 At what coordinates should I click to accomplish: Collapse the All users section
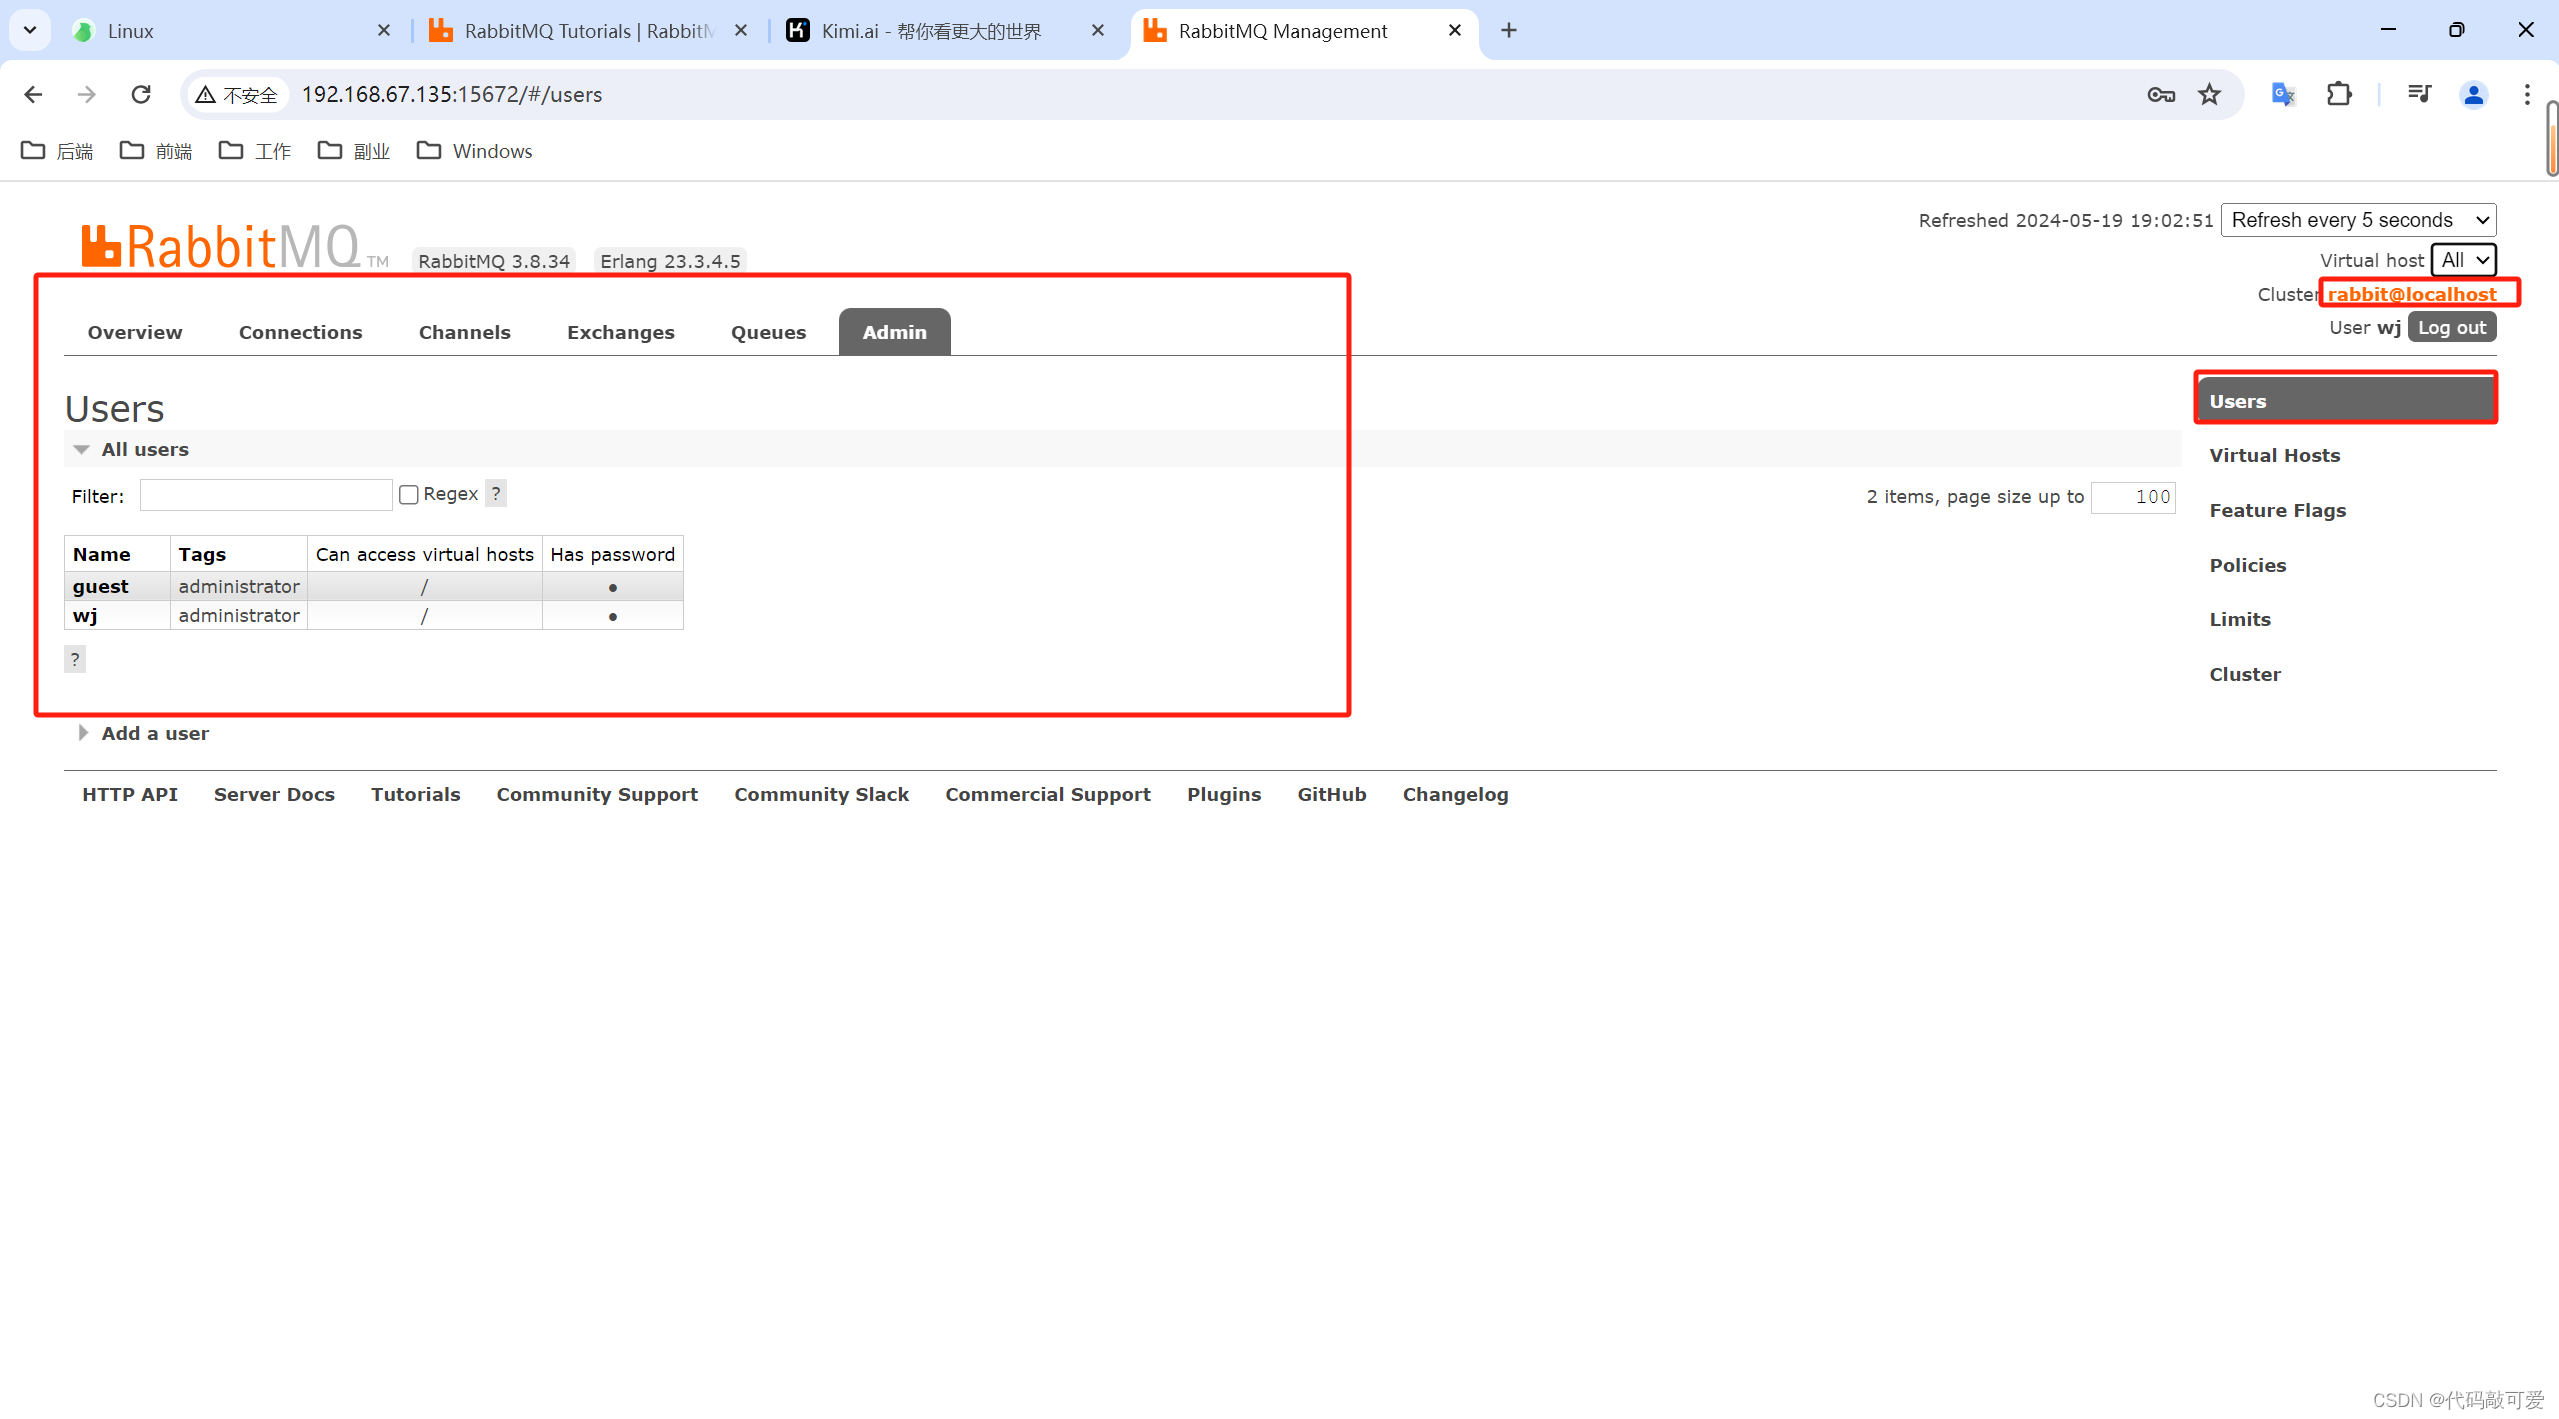tap(145, 449)
